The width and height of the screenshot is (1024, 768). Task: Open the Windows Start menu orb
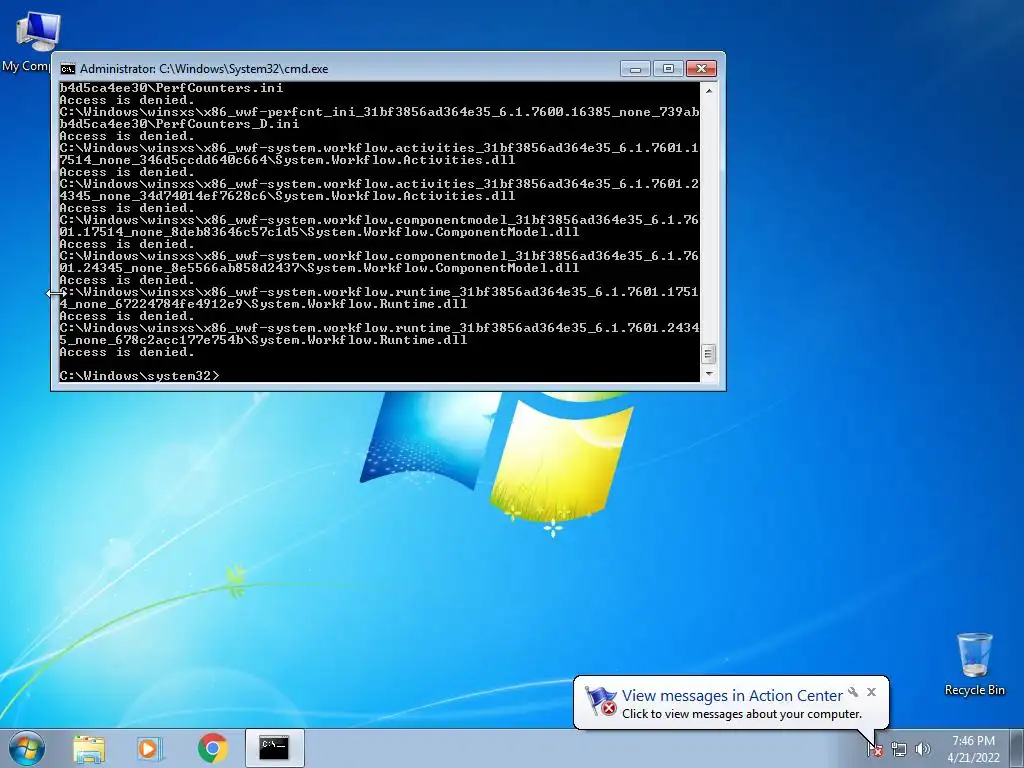tap(27, 748)
